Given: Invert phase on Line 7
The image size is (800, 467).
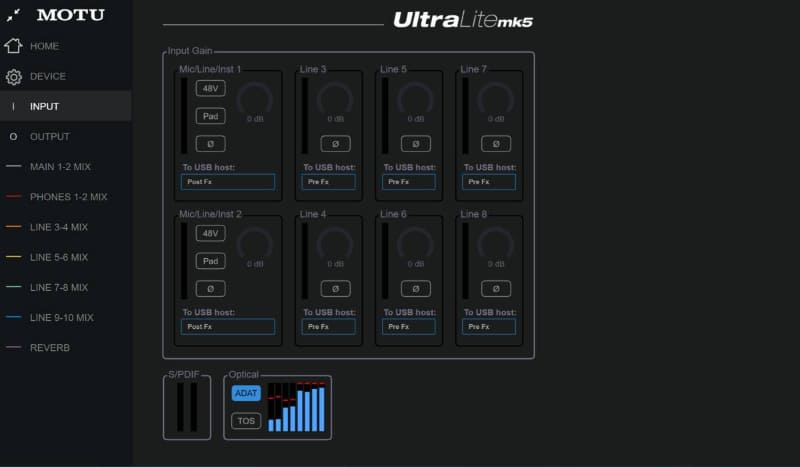Looking at the screenshot, I should tap(496, 144).
